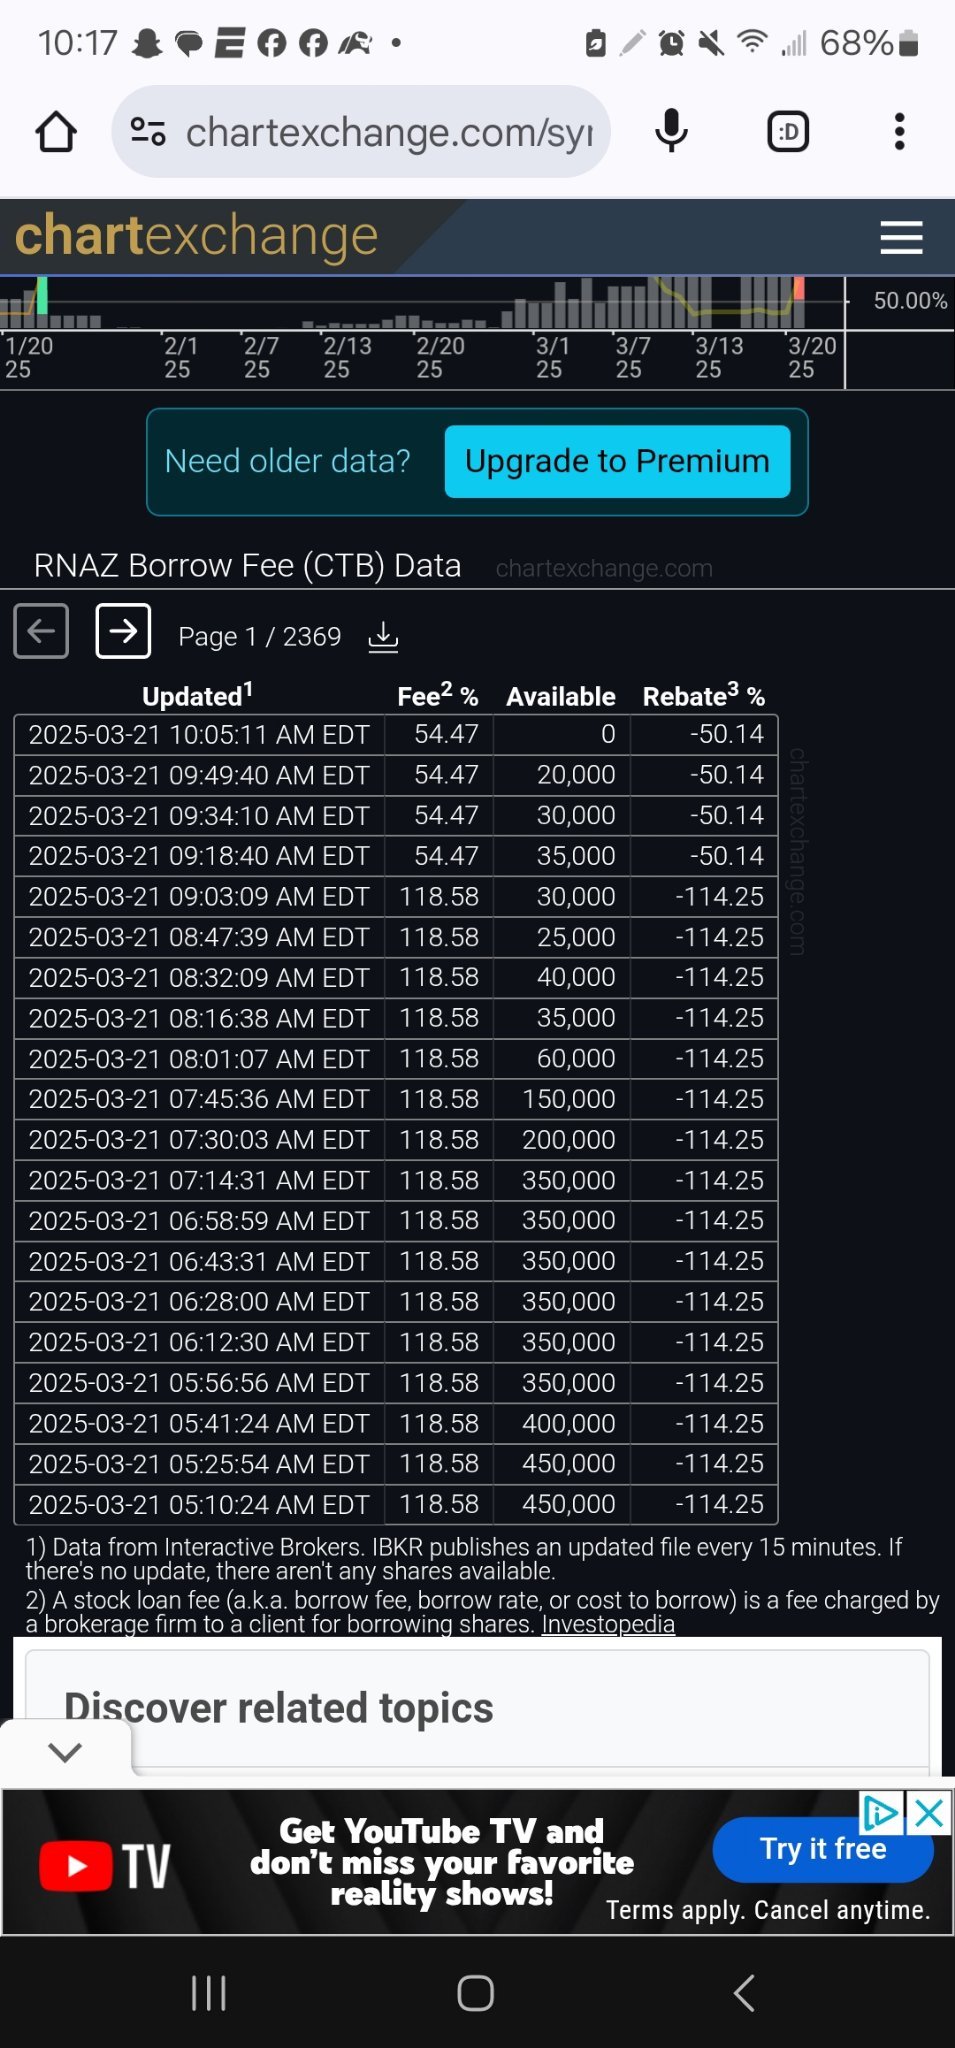Go to previous page arrow
This screenshot has height=2048, width=955.
[41, 631]
